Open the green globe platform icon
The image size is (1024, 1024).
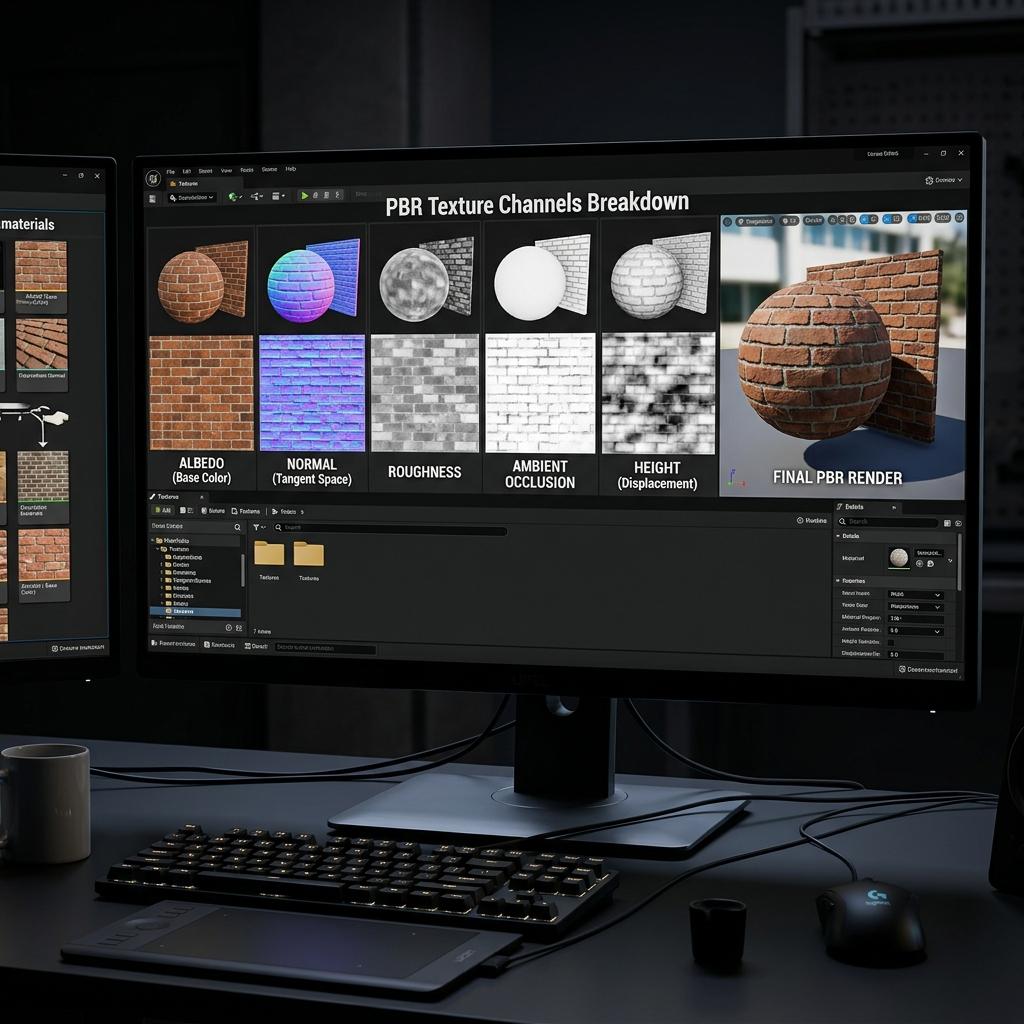point(233,197)
